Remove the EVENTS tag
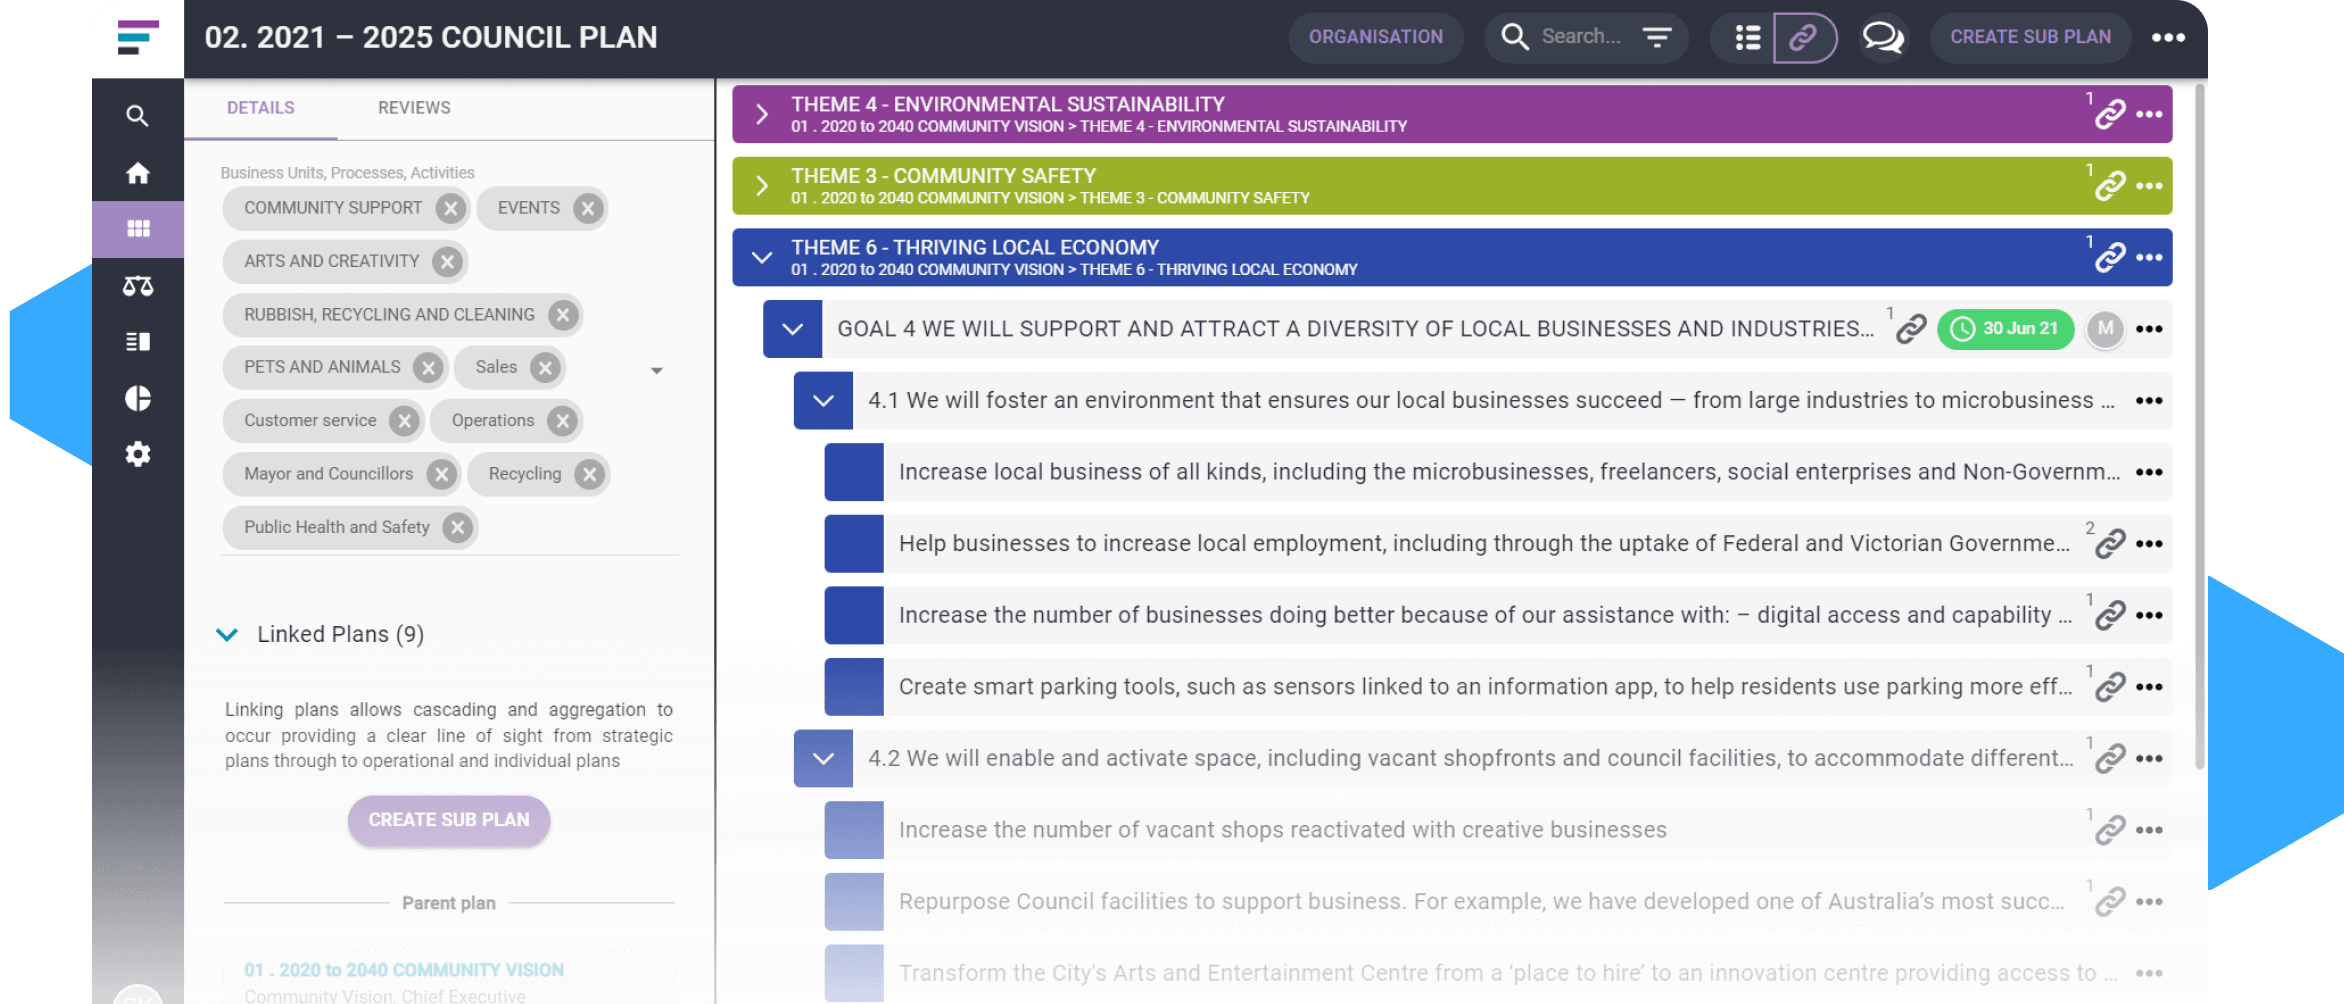Screen dimensions: 2344x1004 click(x=588, y=208)
